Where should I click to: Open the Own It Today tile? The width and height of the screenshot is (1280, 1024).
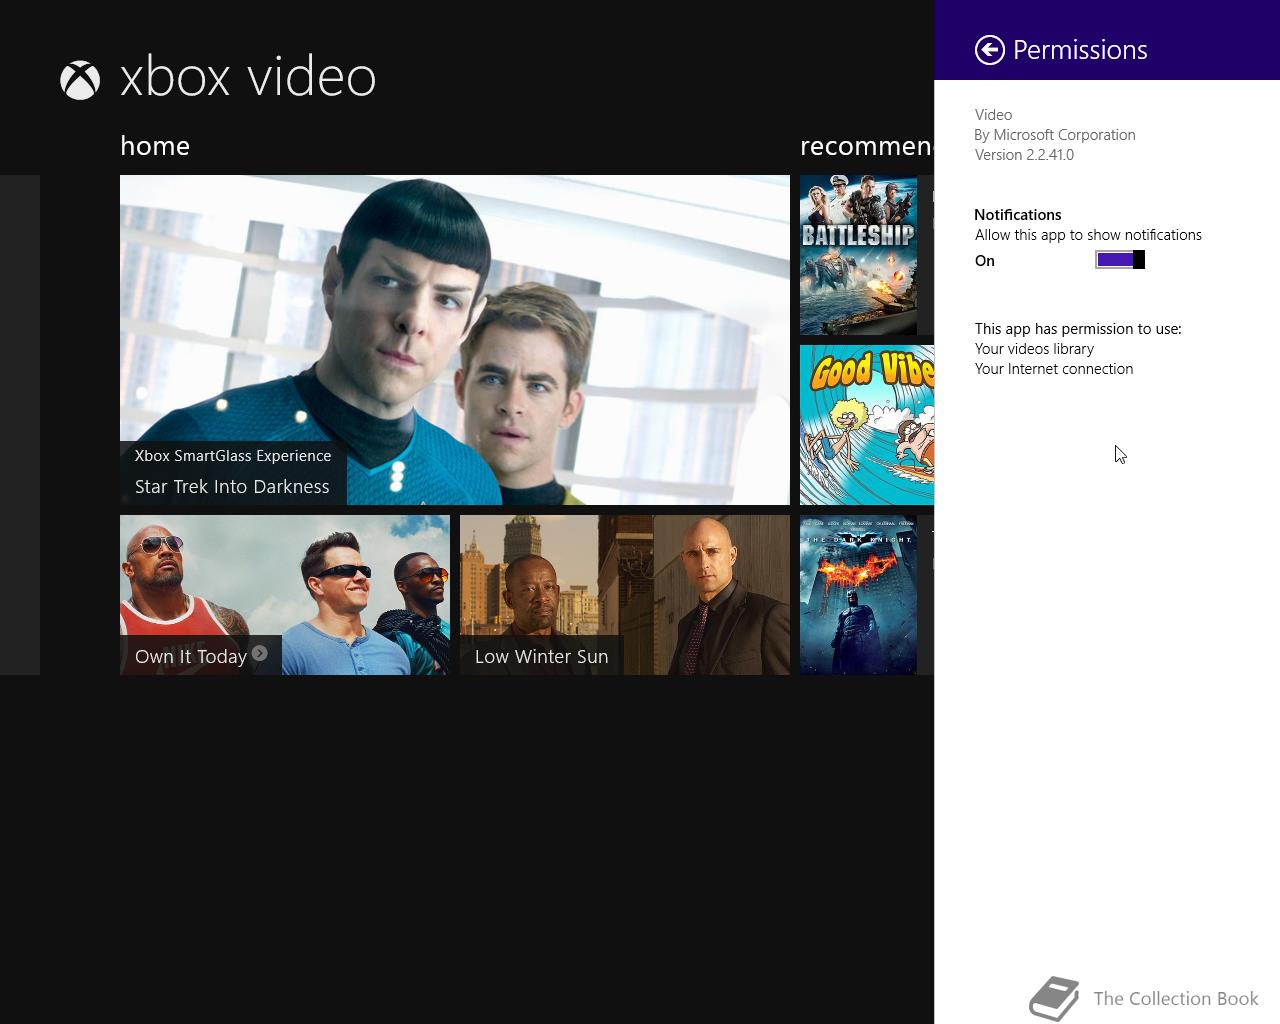pyautogui.click(x=285, y=595)
